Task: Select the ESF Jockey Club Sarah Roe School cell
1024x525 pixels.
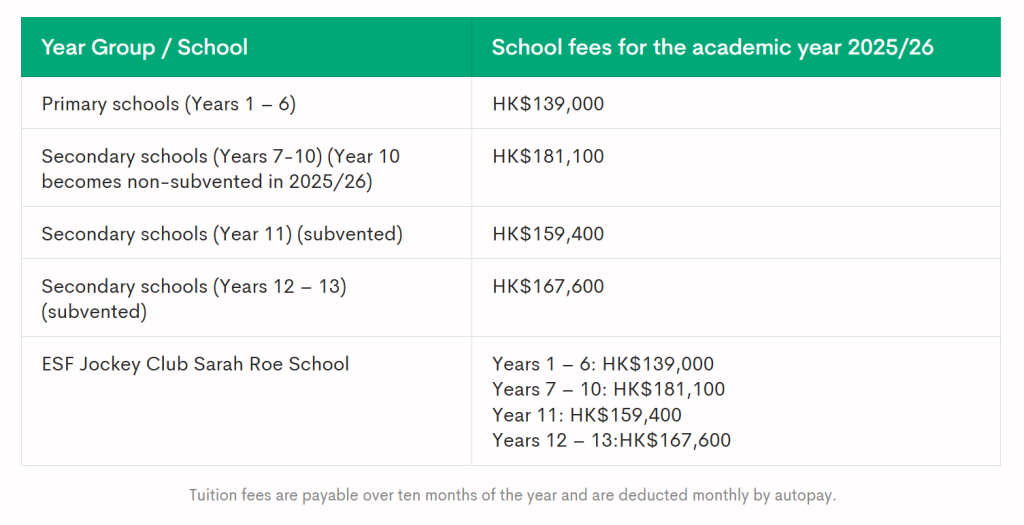Action: (x=195, y=364)
